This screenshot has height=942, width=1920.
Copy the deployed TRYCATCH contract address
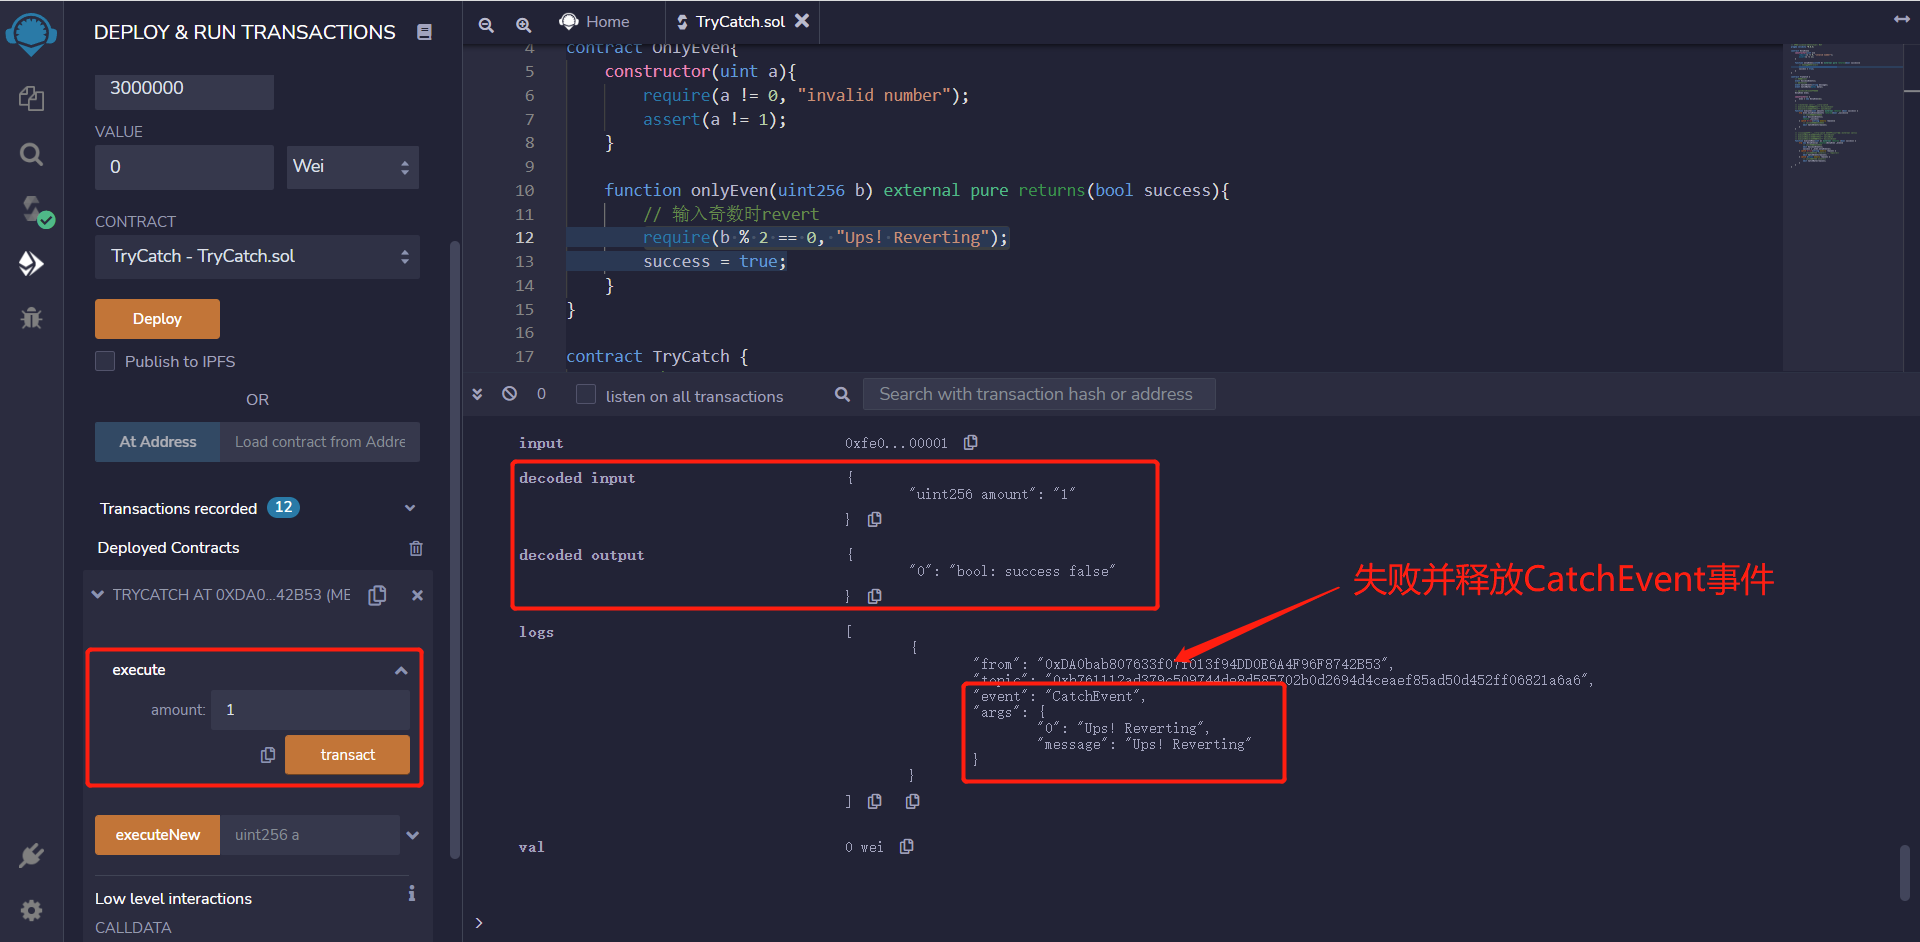377,594
